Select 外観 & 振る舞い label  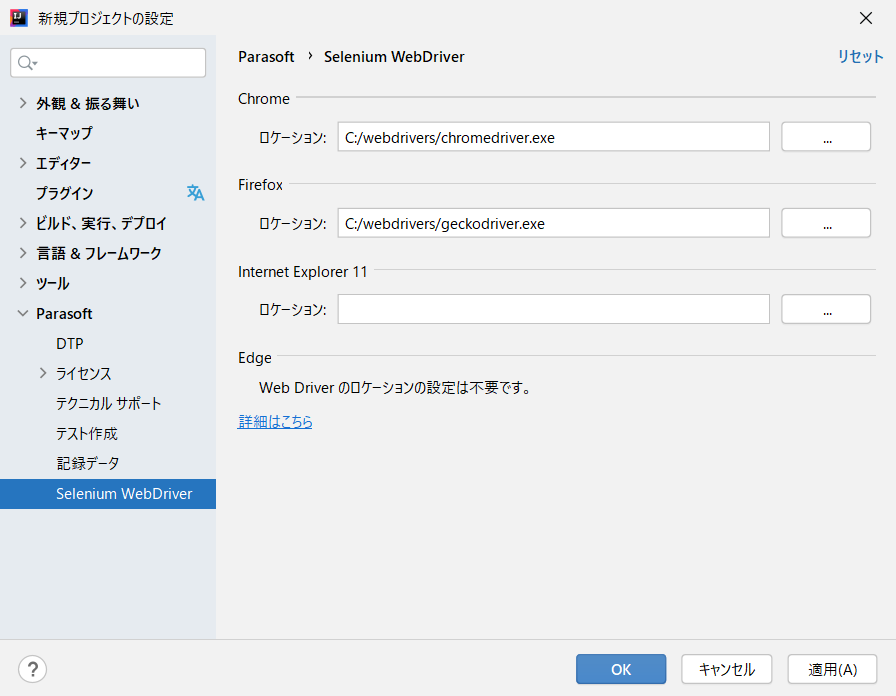pyautogui.click(x=87, y=103)
